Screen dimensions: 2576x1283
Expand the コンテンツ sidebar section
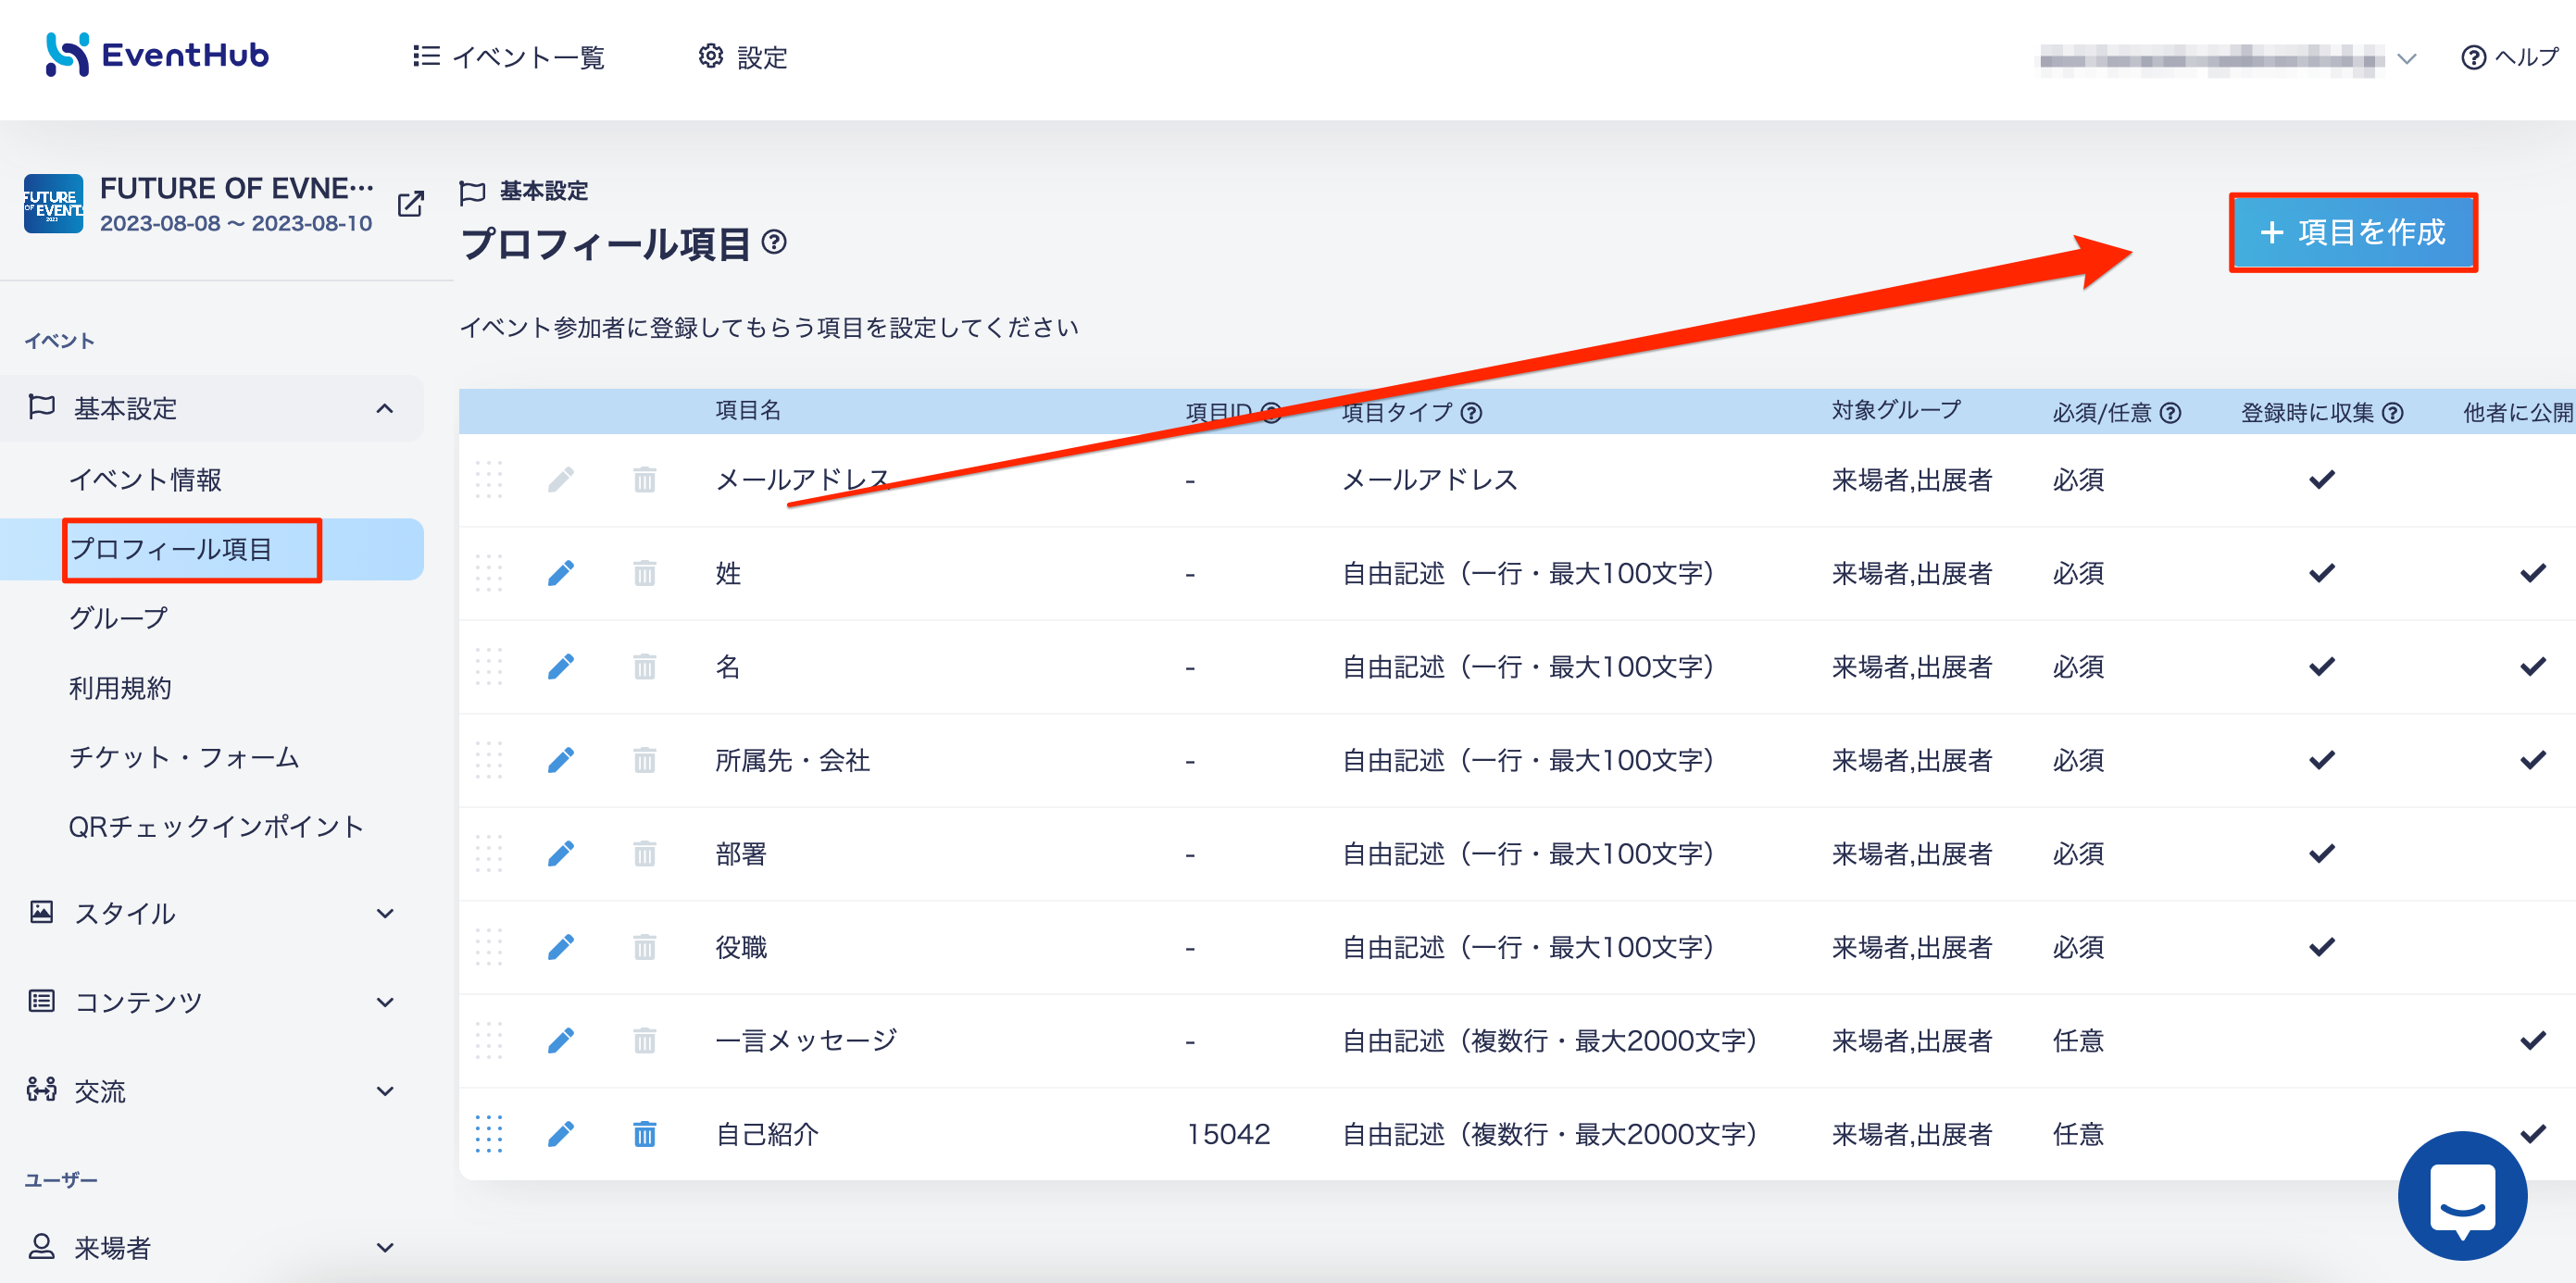coord(212,1002)
